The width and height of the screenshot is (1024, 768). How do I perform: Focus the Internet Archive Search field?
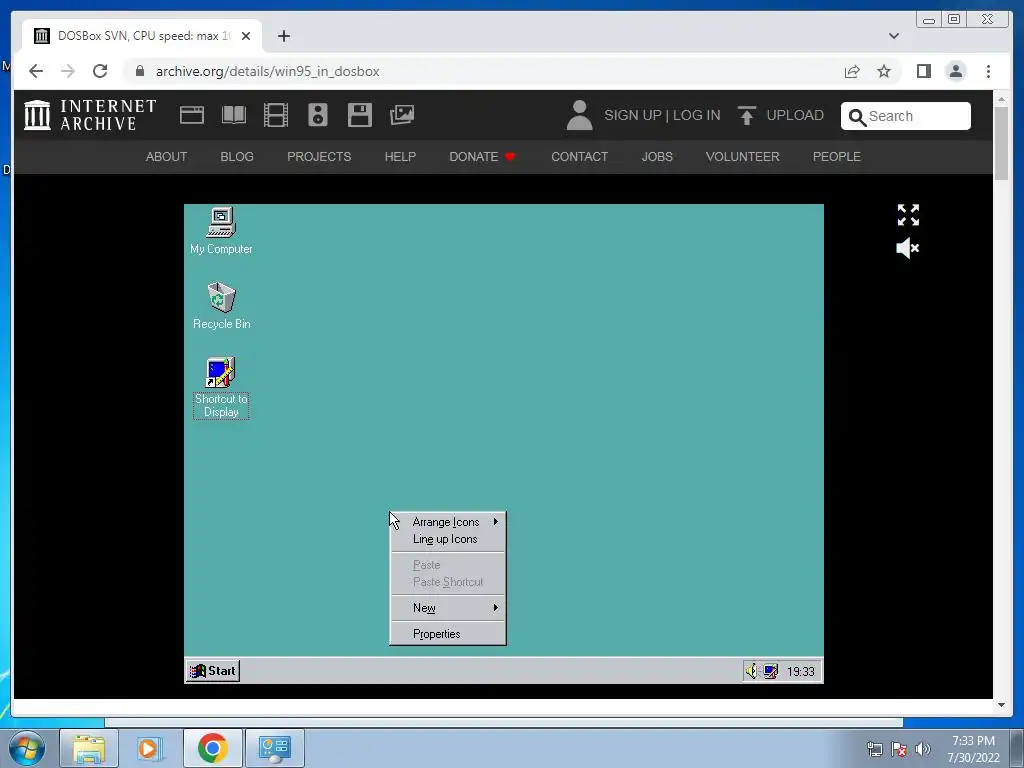(906, 116)
